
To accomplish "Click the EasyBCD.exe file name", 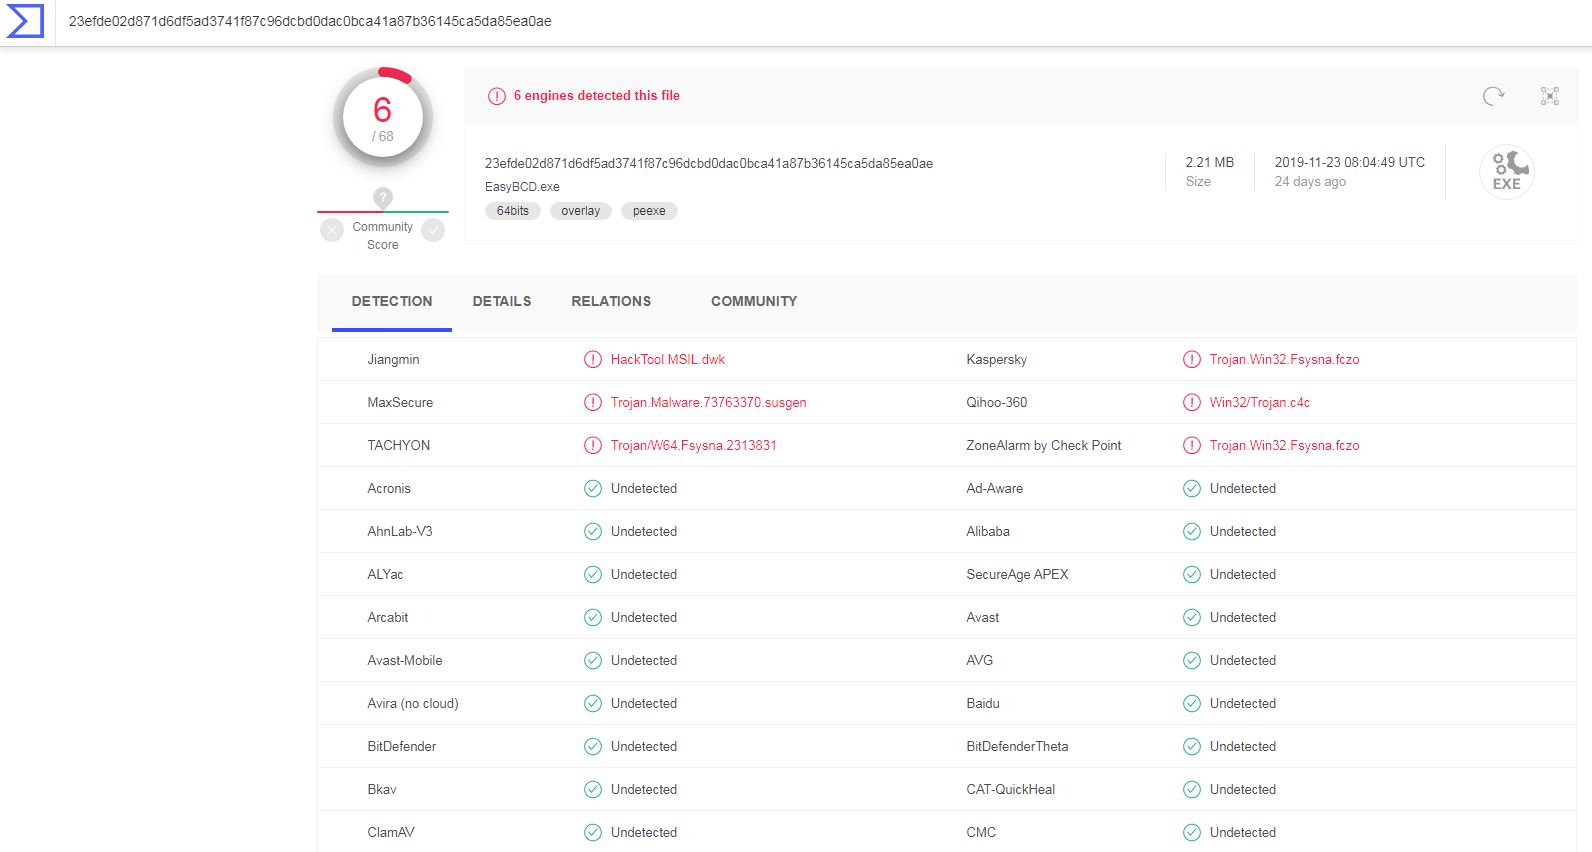I will point(522,187).
